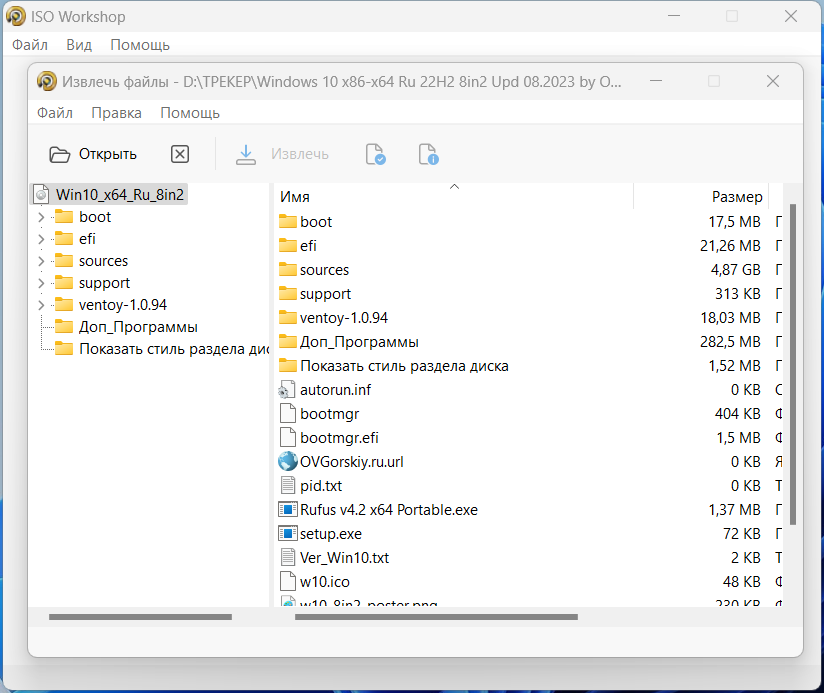Screen dimensions: 824x693
Task: Select Доп_Программы folder in tree
Action: tap(138, 327)
